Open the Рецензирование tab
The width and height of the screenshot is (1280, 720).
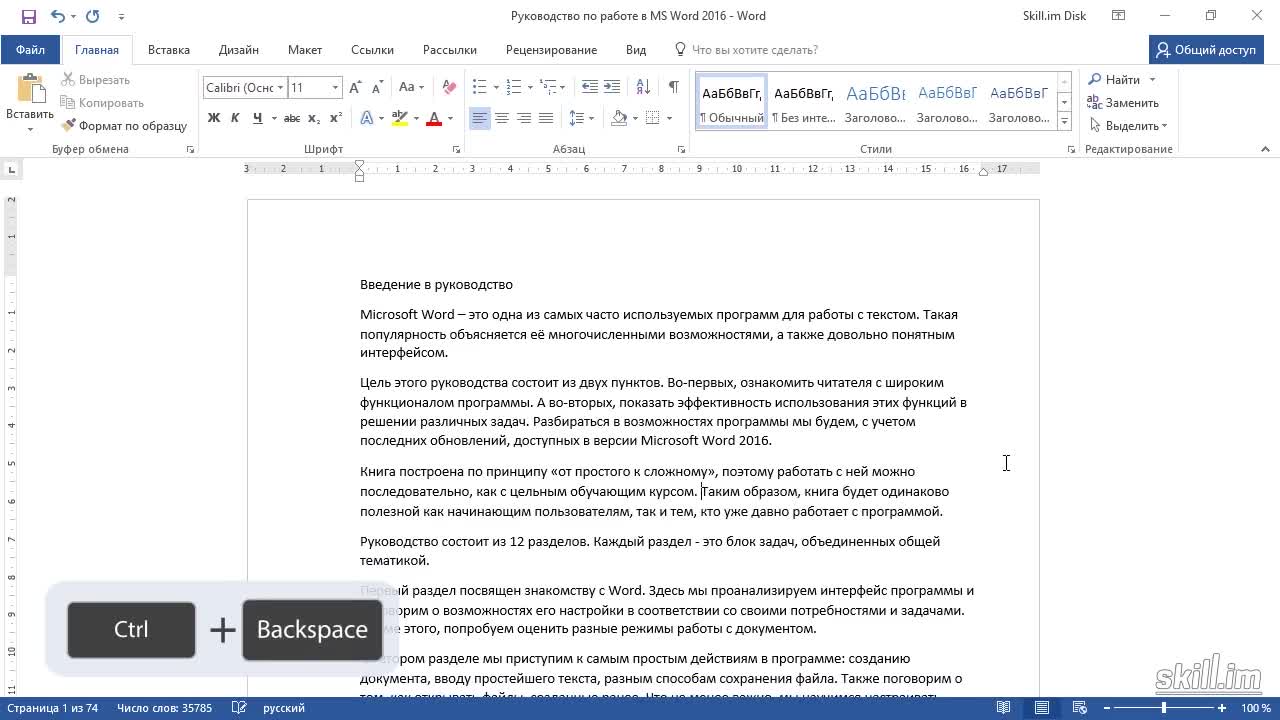551,50
